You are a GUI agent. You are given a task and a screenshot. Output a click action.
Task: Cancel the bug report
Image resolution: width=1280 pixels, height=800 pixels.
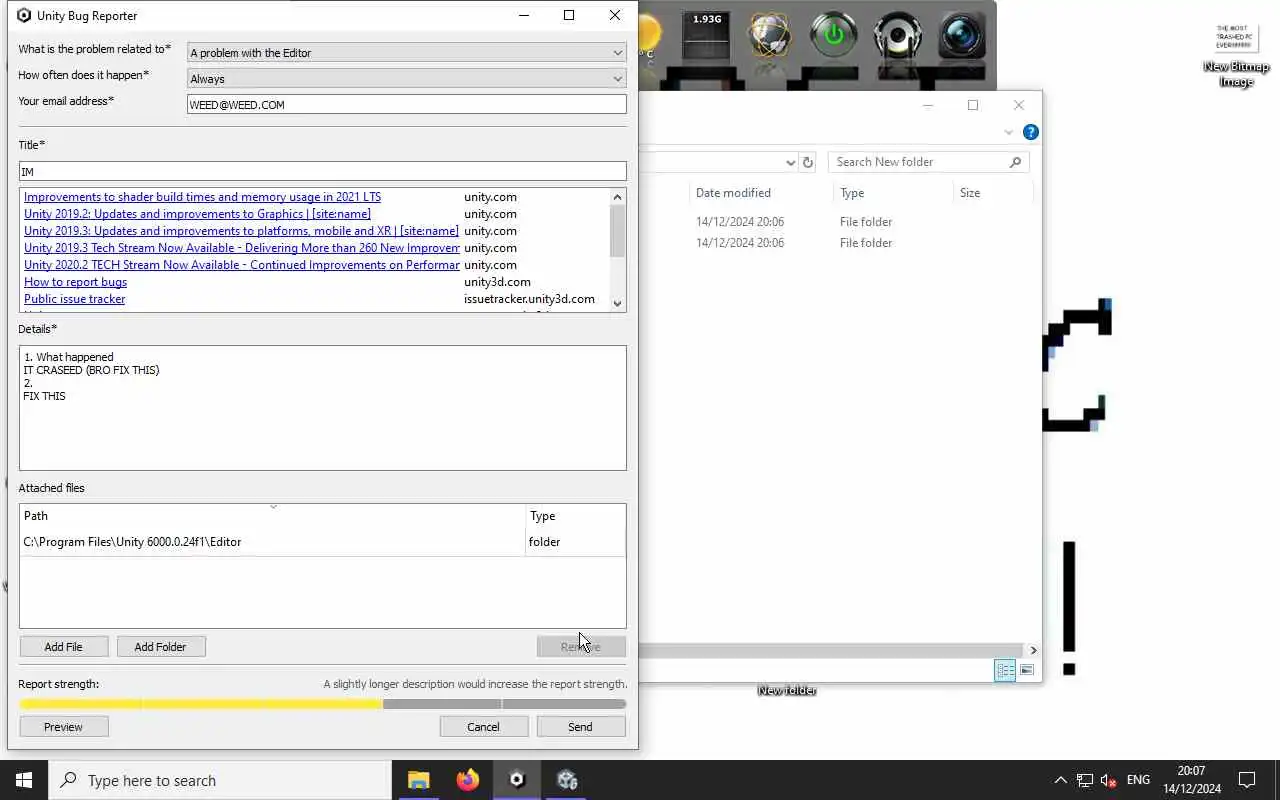click(x=483, y=727)
